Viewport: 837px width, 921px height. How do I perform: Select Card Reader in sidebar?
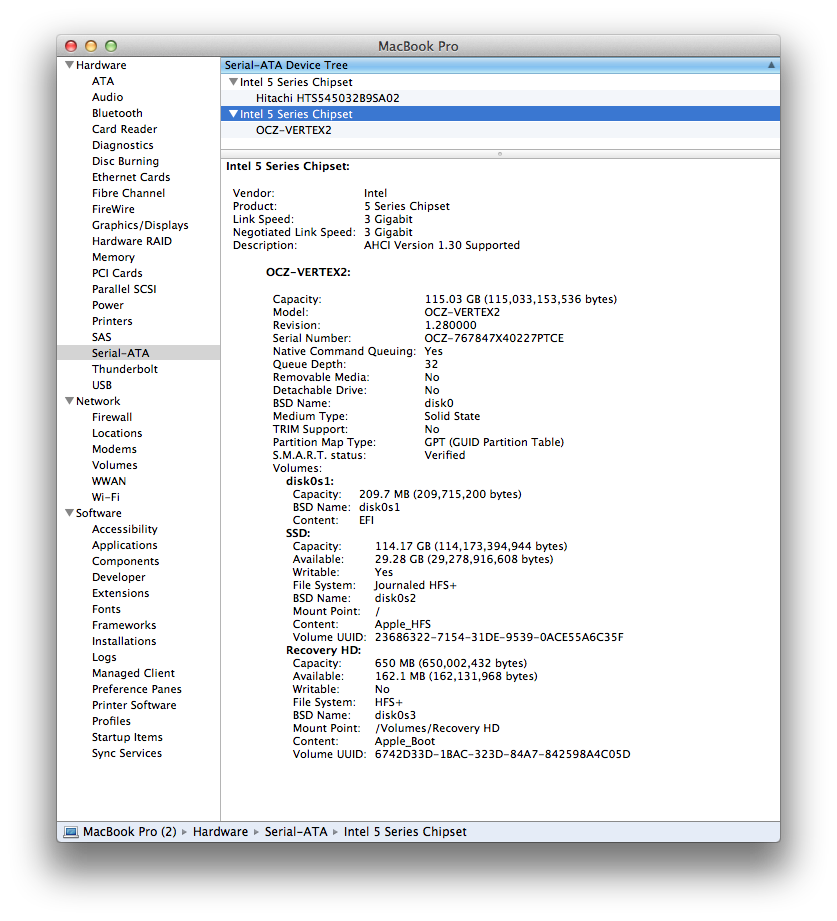[x=125, y=129]
